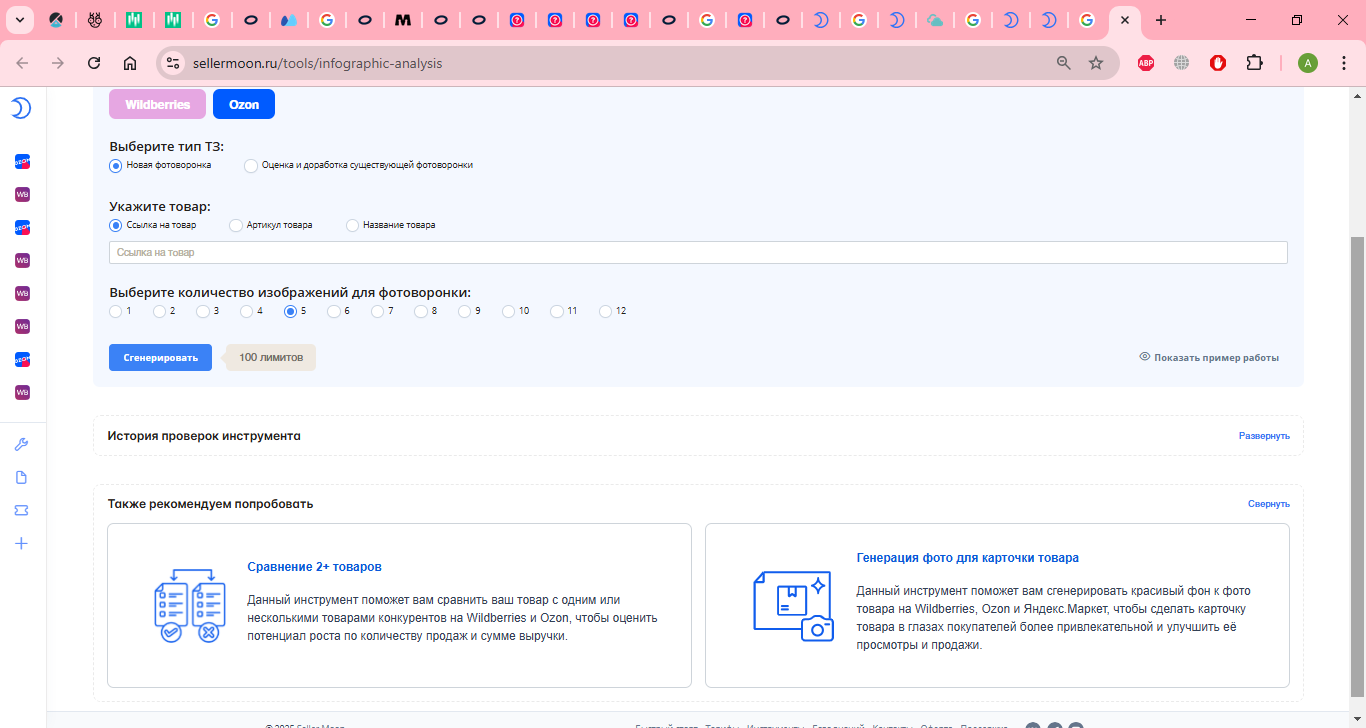This screenshot has height=728, width=1366.
Task: Select Новая фотоворонка radio option
Action: click(x=115, y=165)
